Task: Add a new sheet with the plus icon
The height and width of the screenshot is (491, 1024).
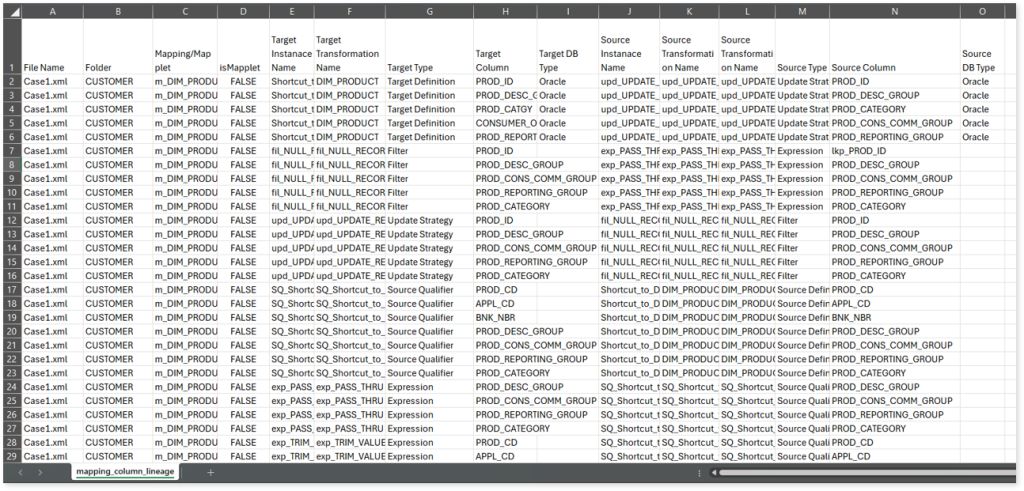Action: click(x=210, y=472)
